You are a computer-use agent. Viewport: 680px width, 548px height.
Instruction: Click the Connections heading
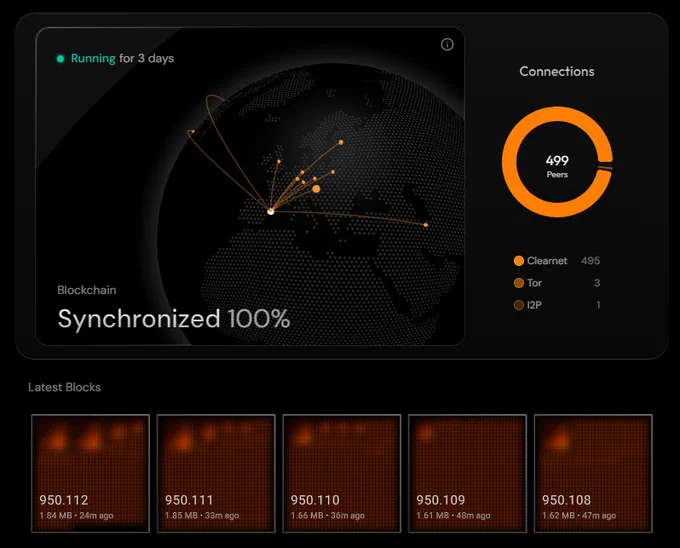[557, 72]
